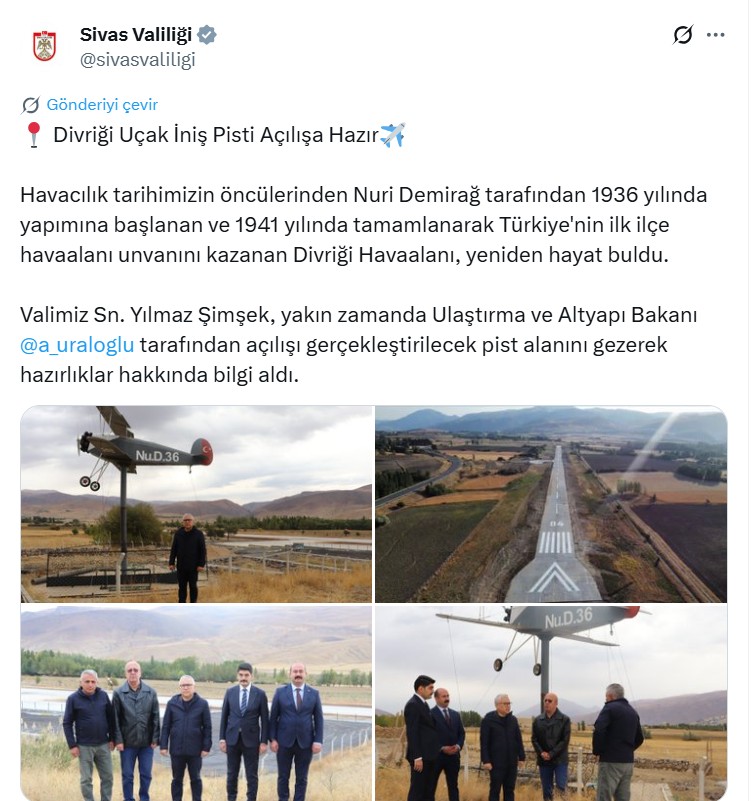Open the @a_uraloglu mention
The image size is (751, 801).
point(77,345)
